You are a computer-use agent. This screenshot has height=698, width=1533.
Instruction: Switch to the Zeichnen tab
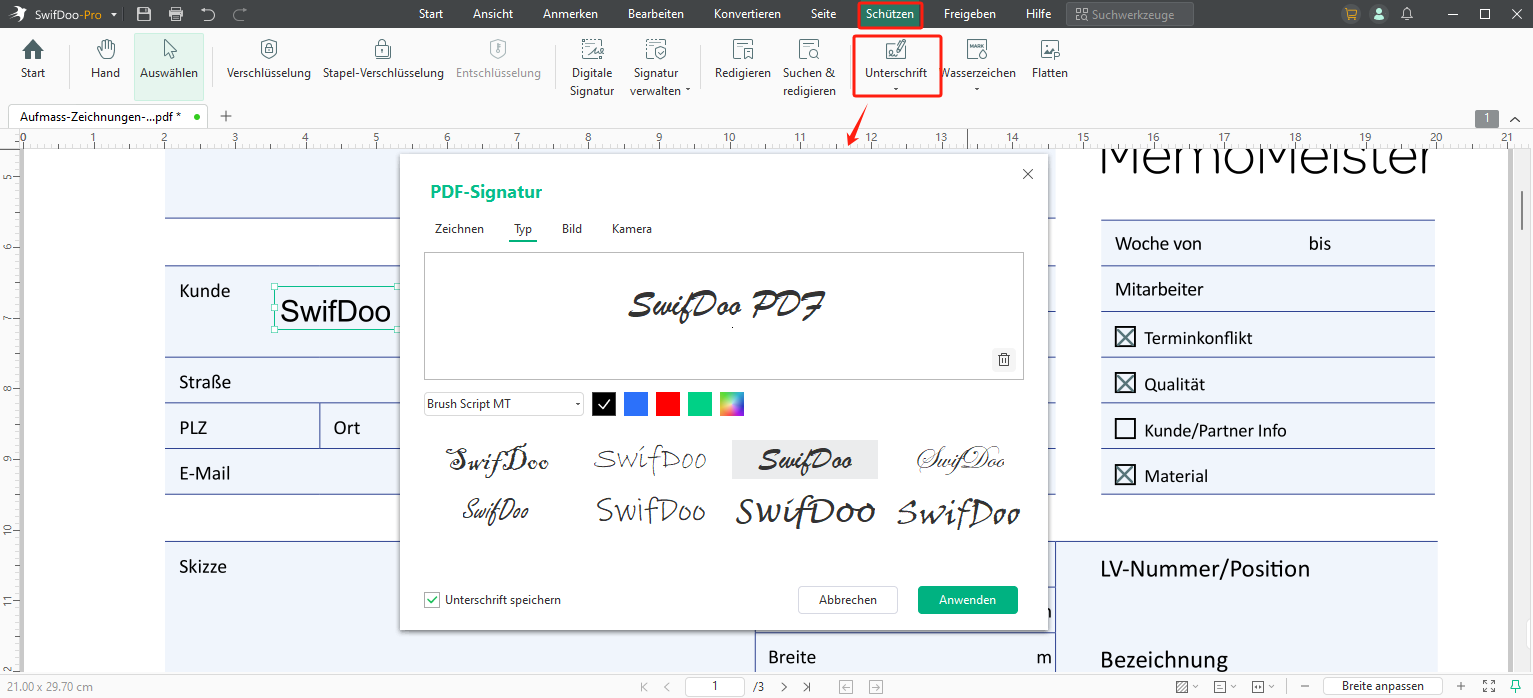tap(459, 228)
